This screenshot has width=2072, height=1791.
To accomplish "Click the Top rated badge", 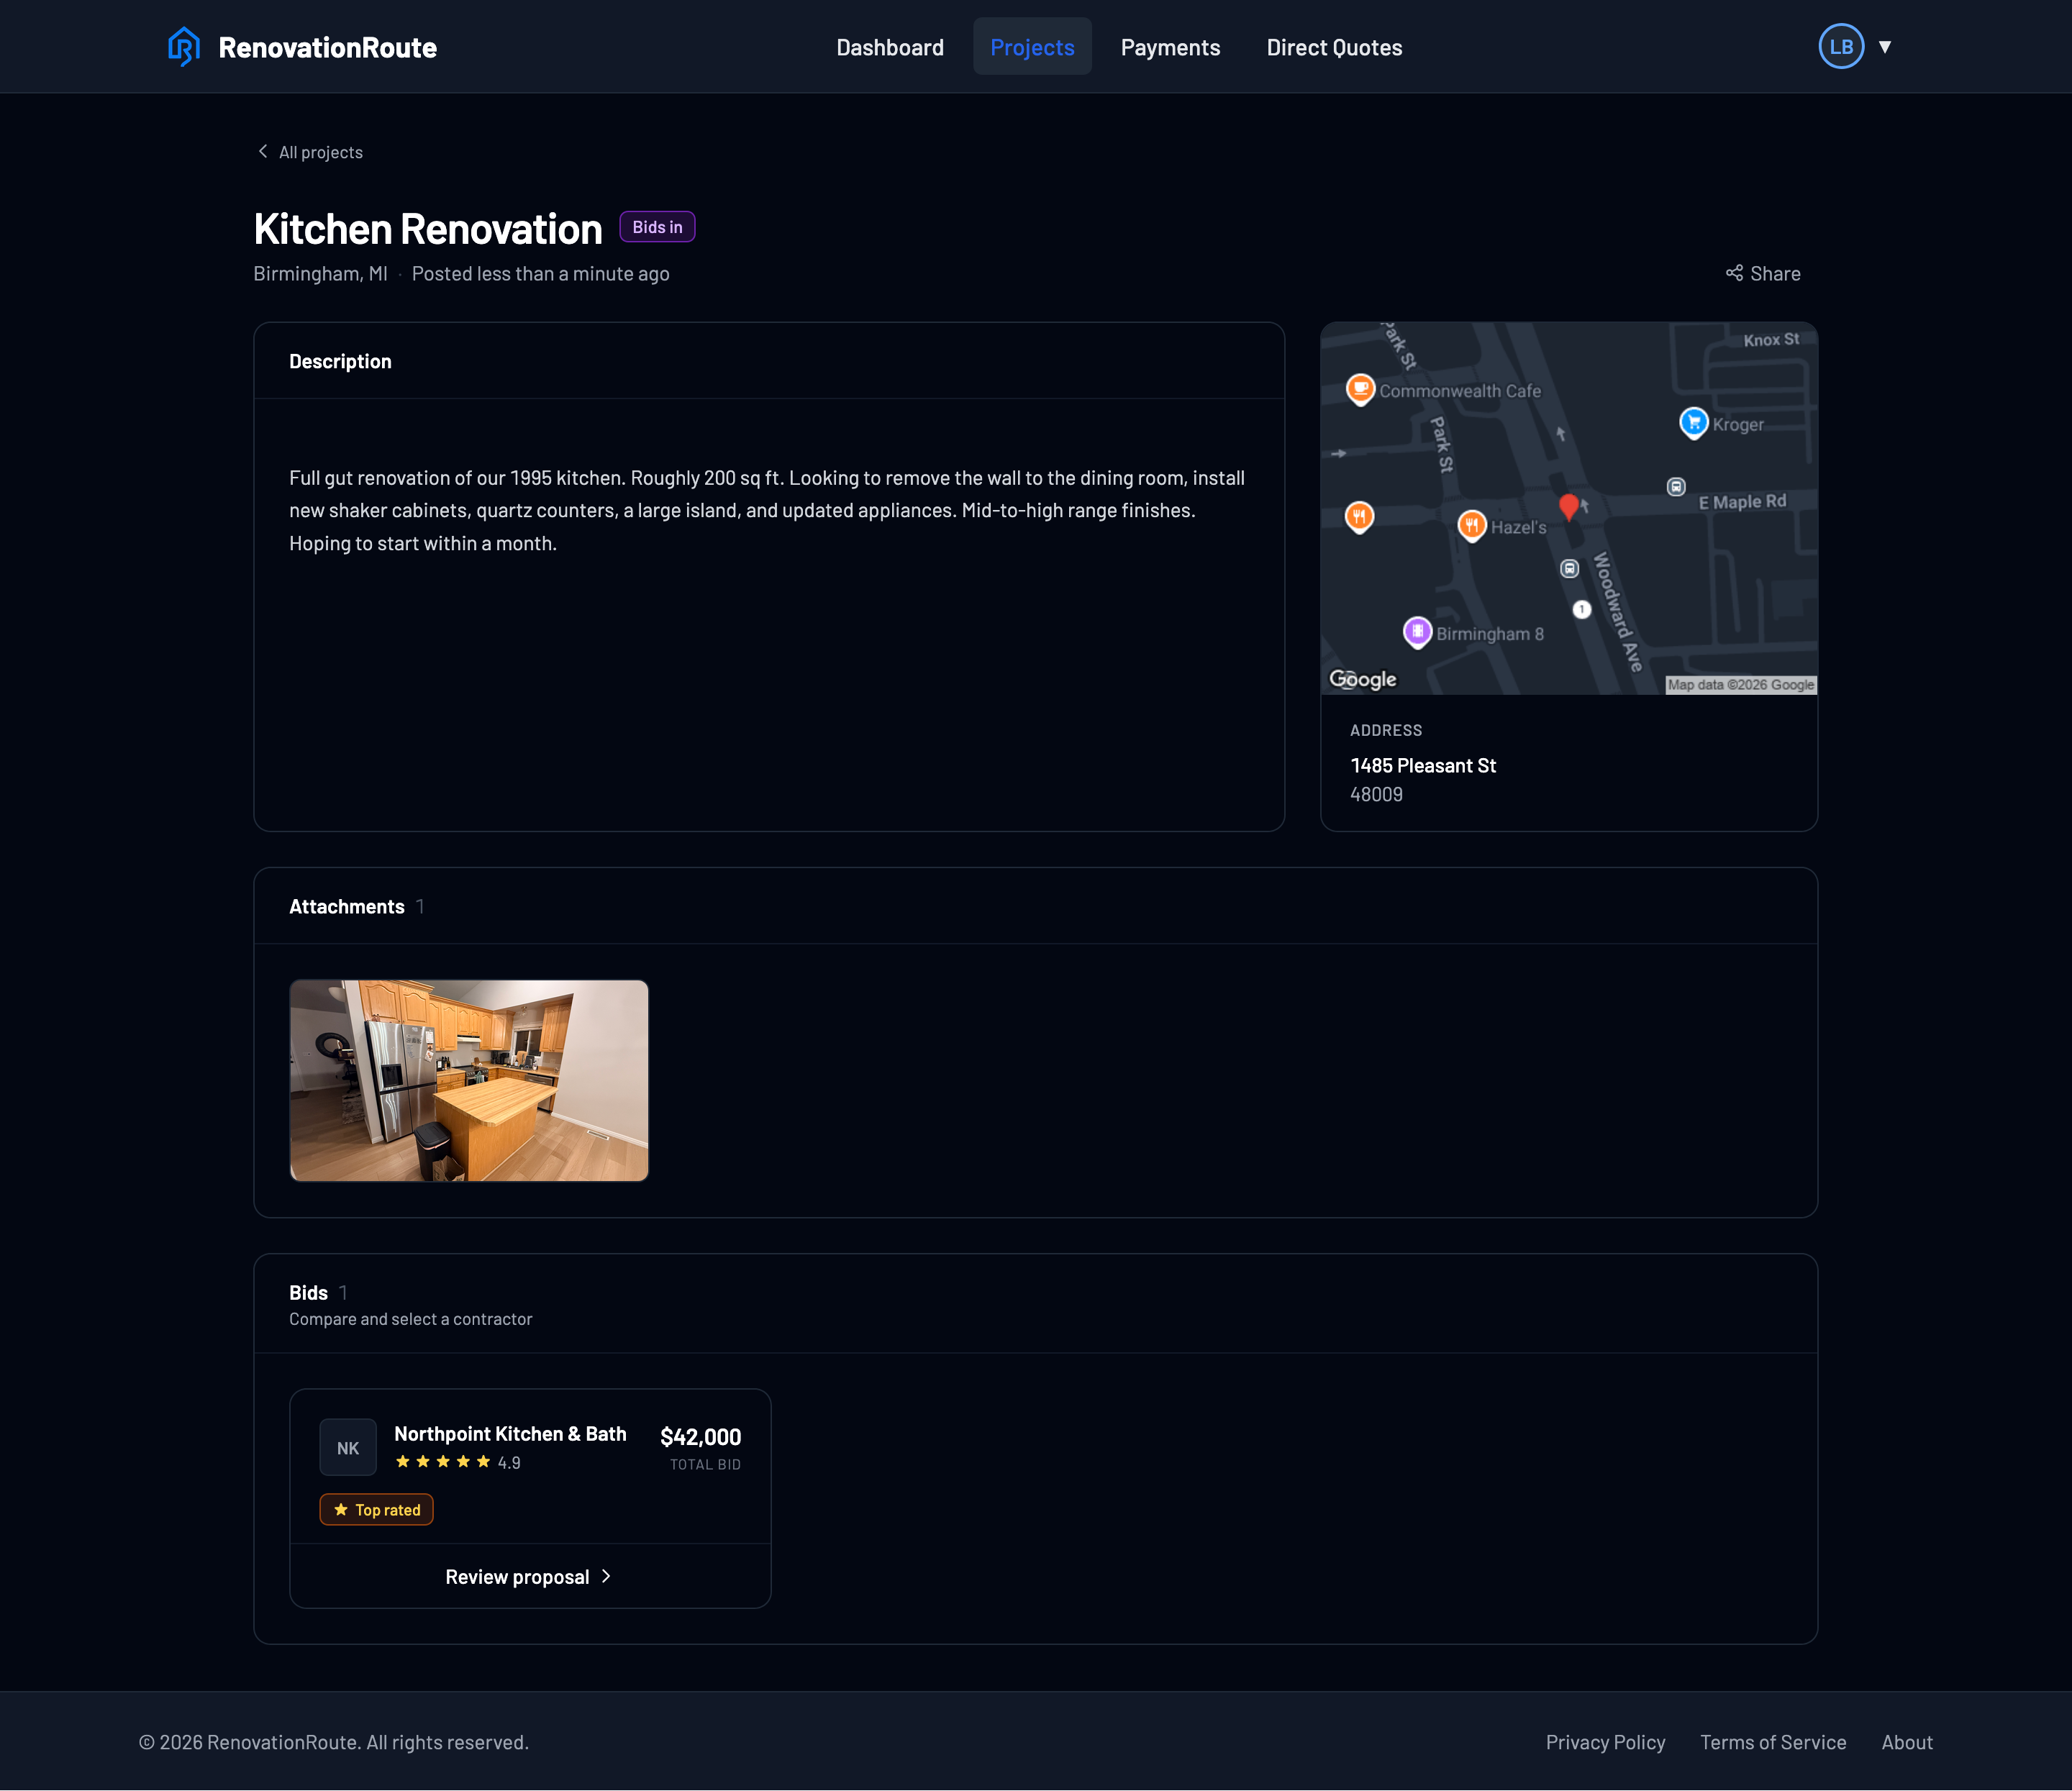I will 376,1509.
